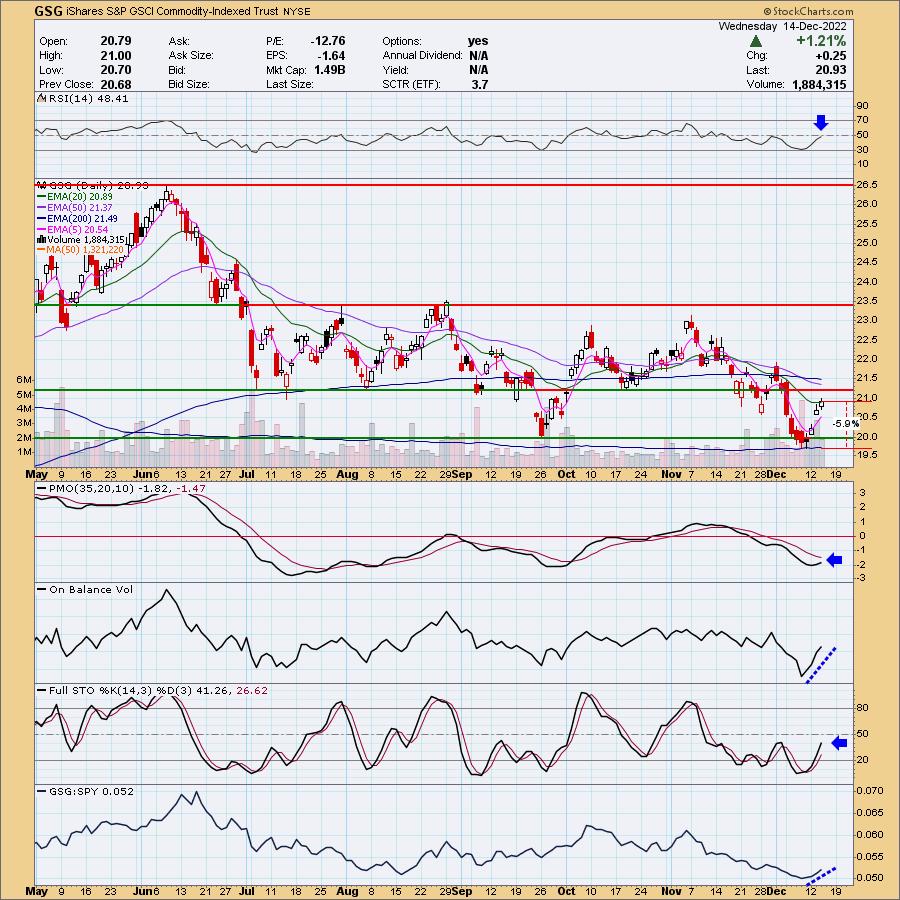Image resolution: width=900 pixels, height=900 pixels.
Task: Click the Volume value in the header
Action: click(x=819, y=84)
